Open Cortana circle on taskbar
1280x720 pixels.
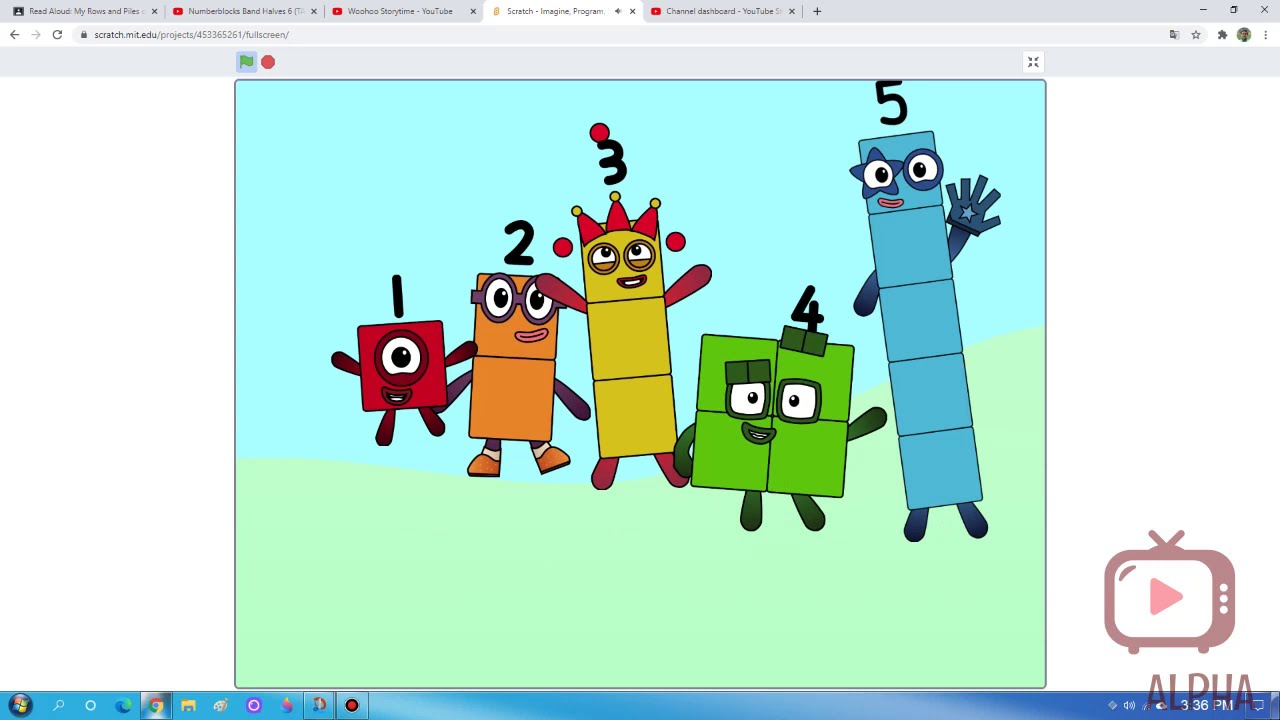point(90,705)
